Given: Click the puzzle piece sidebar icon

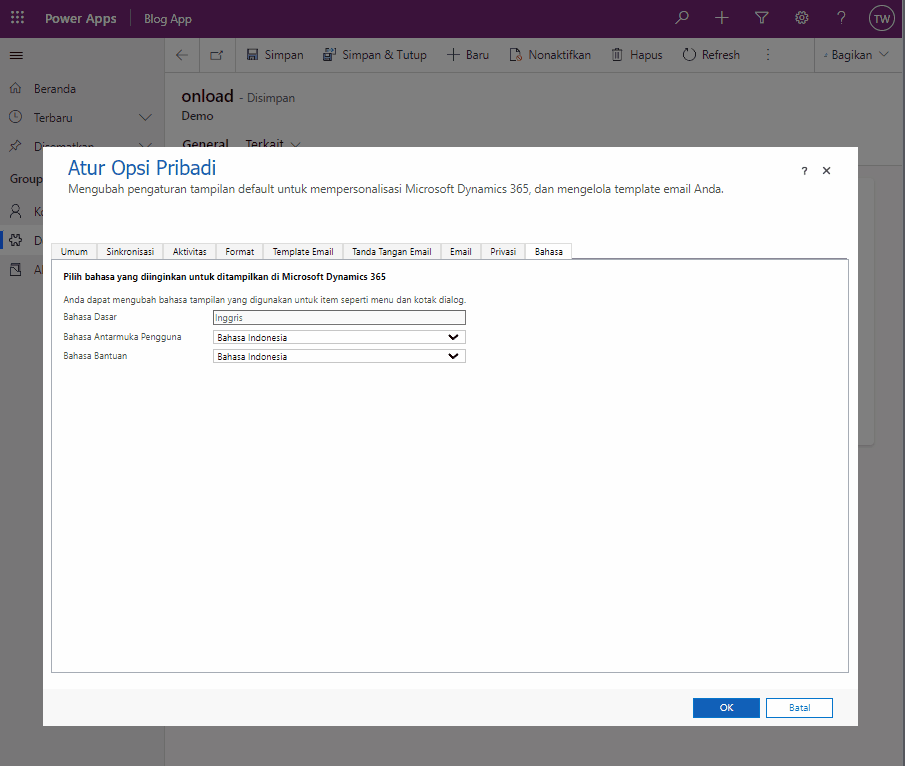Looking at the screenshot, I should tap(16, 240).
